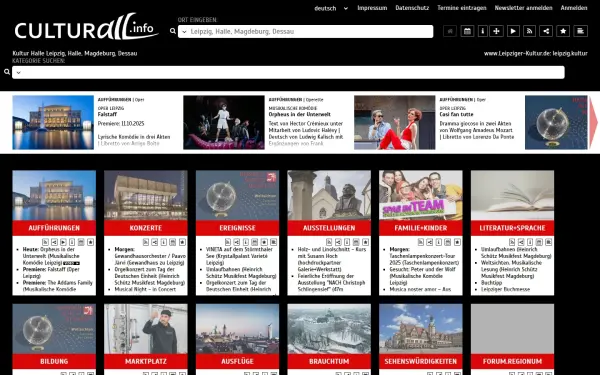Click the magnifier icon beside category search

(7, 72)
